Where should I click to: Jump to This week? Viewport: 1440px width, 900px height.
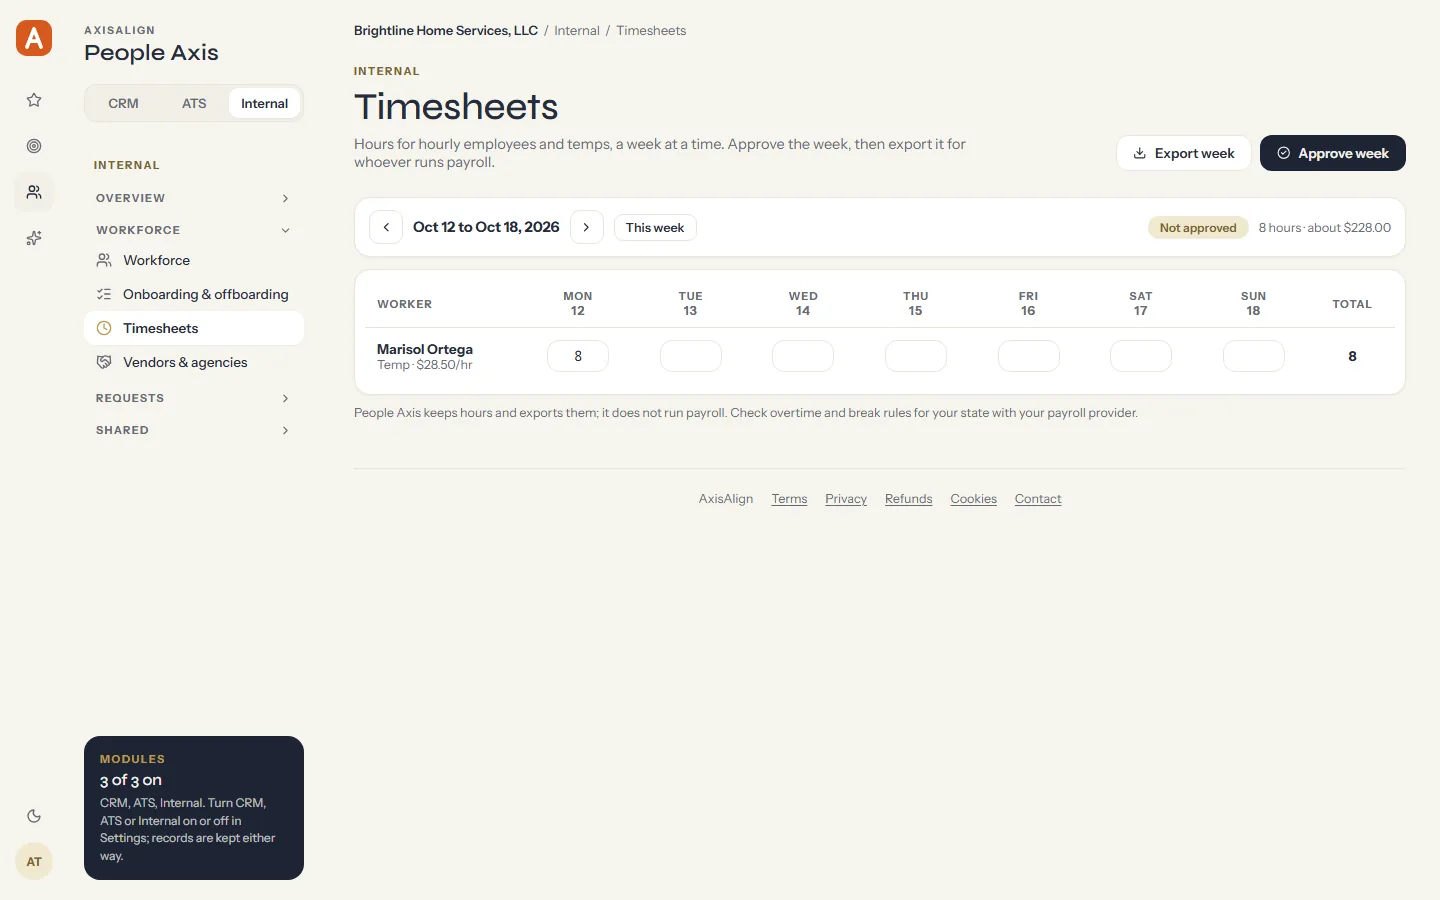[x=655, y=227]
